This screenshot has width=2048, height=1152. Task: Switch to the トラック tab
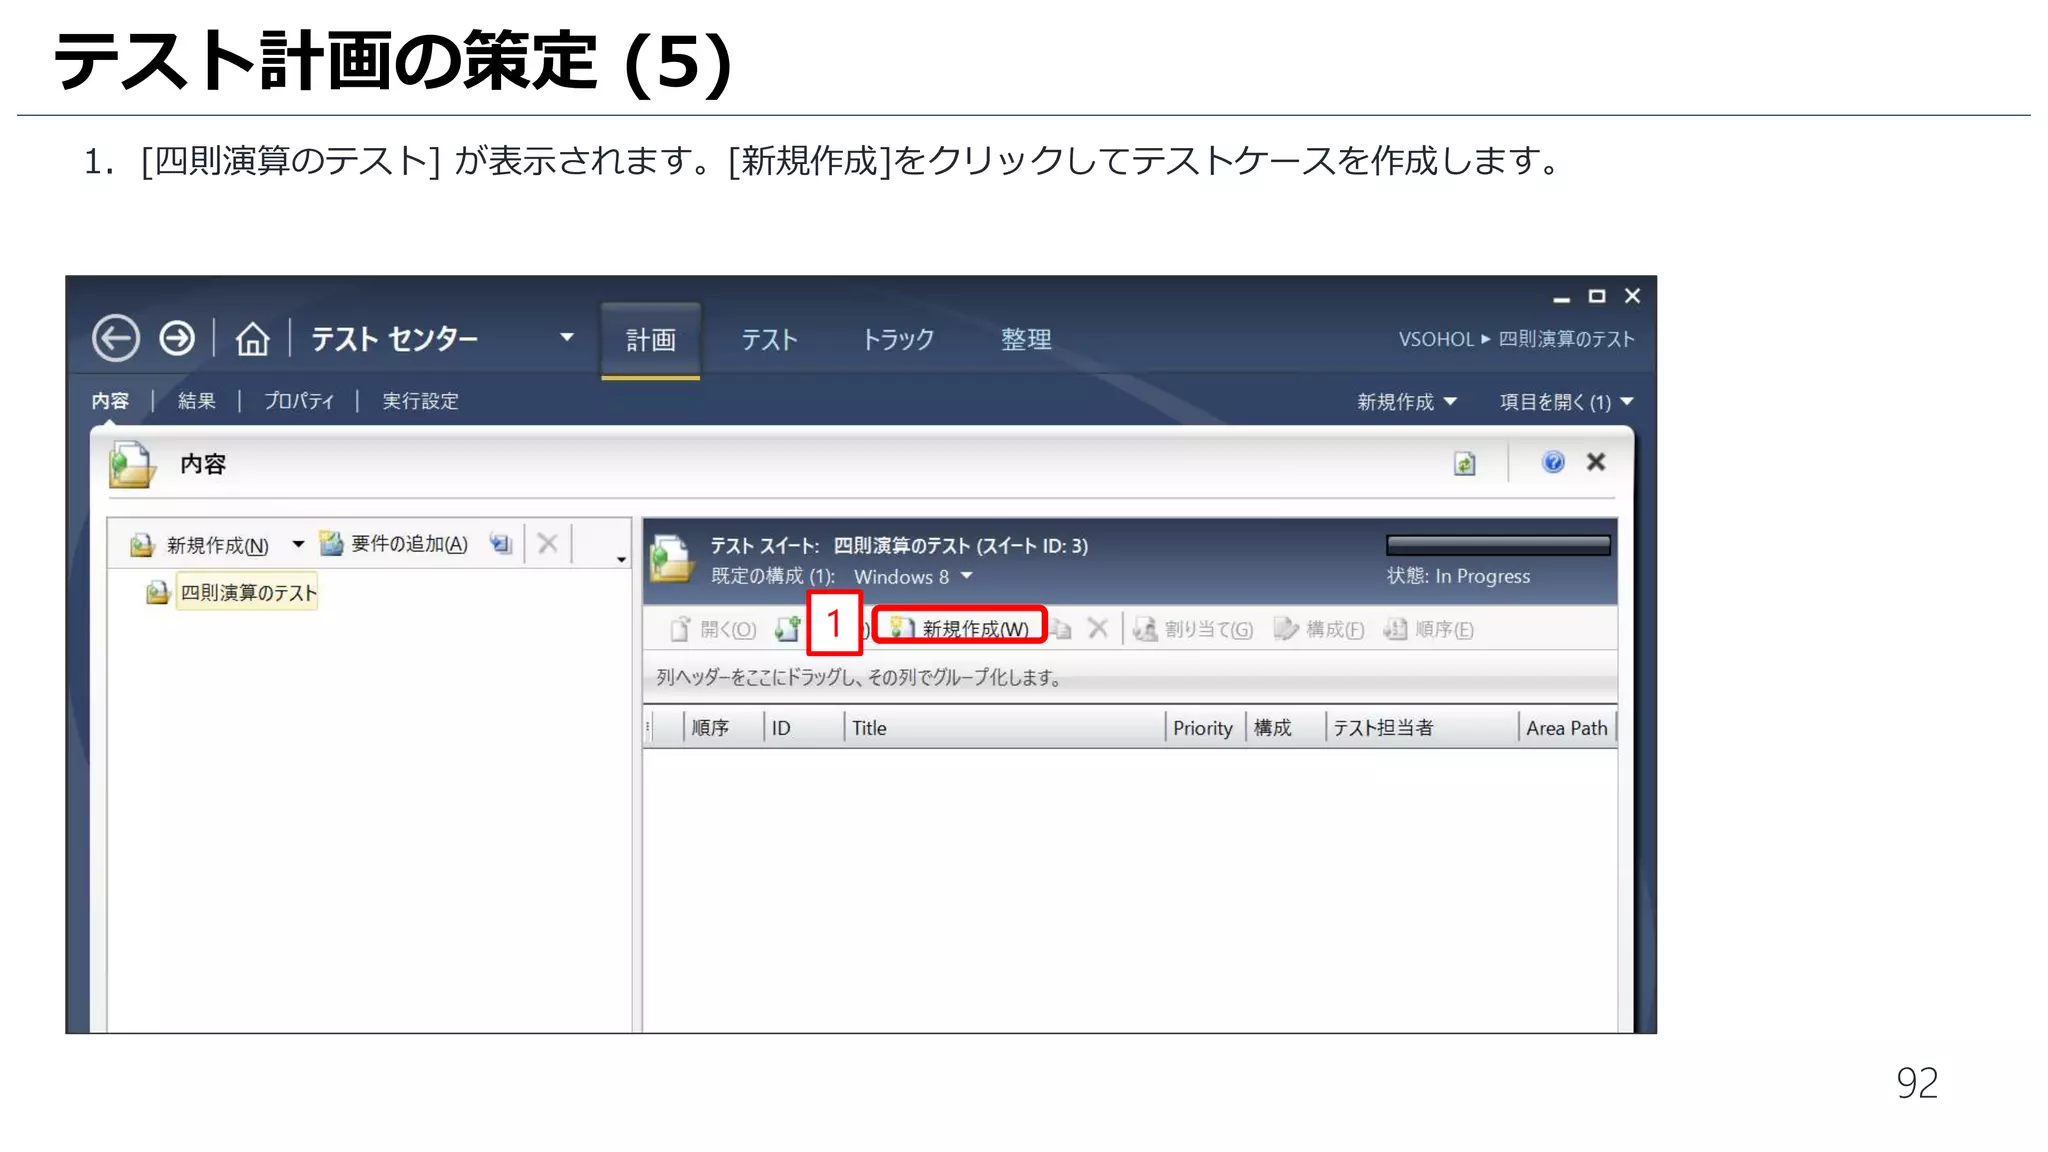(898, 340)
